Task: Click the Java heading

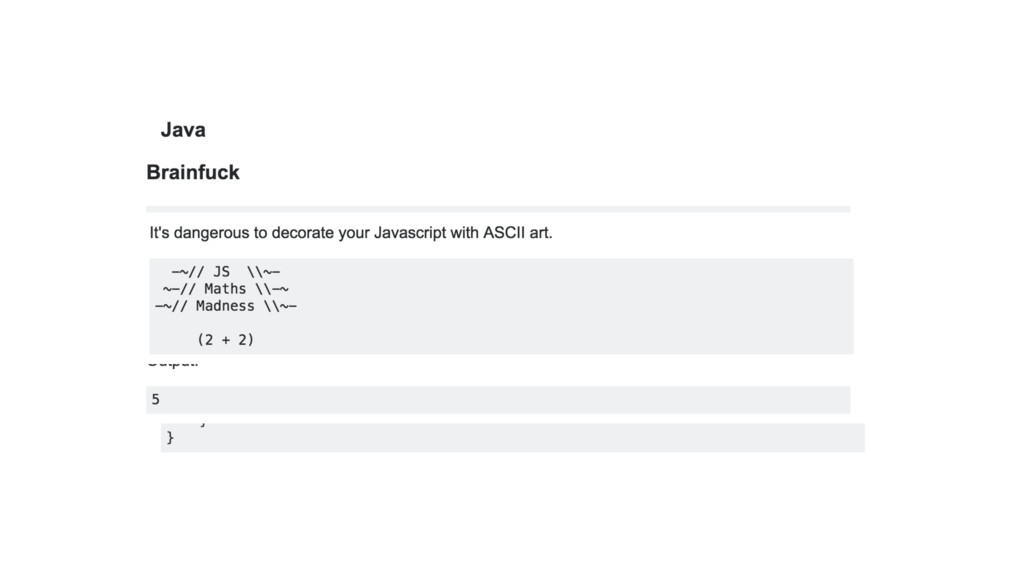Action: point(183,130)
